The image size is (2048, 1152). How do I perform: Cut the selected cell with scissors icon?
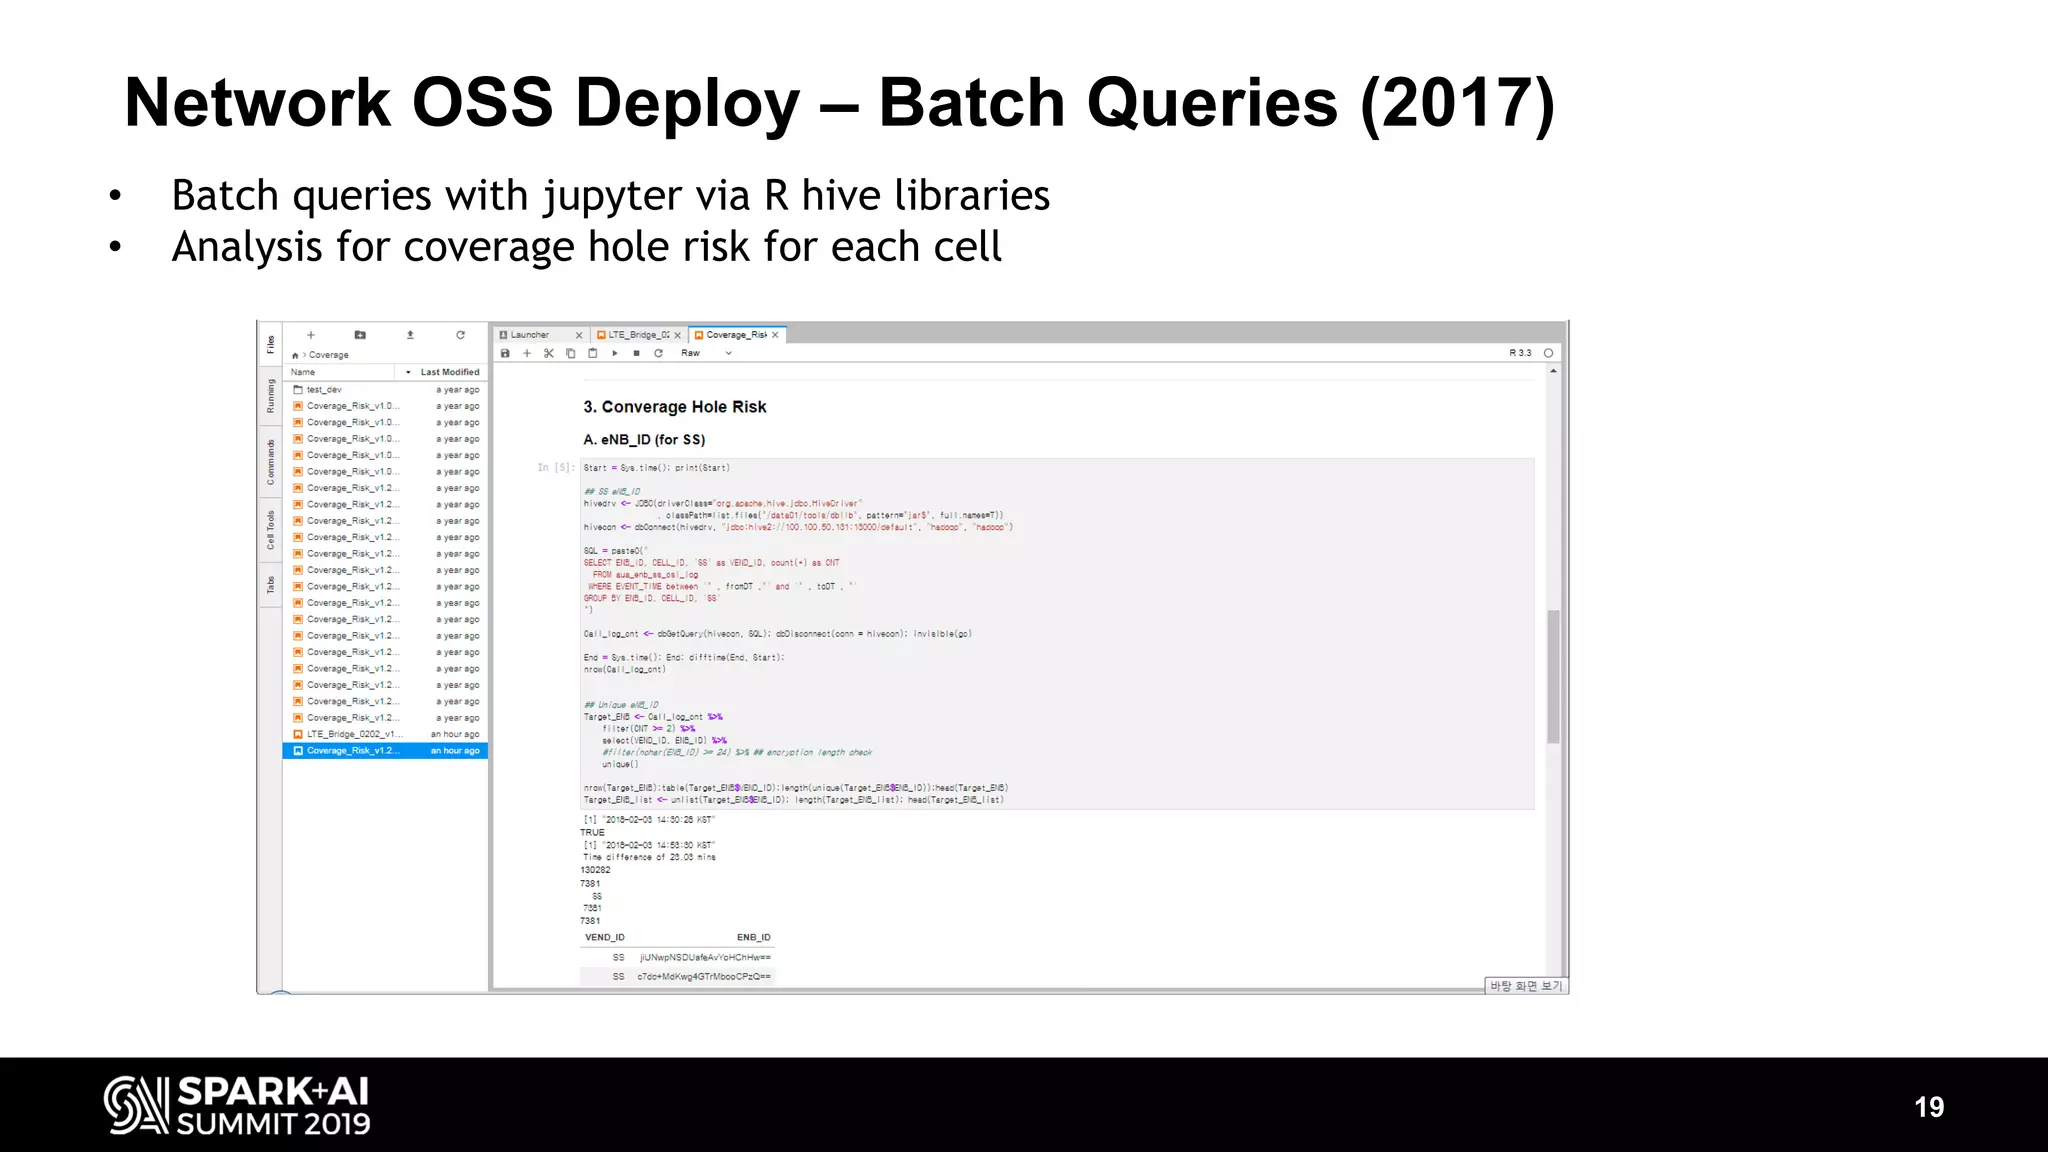(x=549, y=353)
